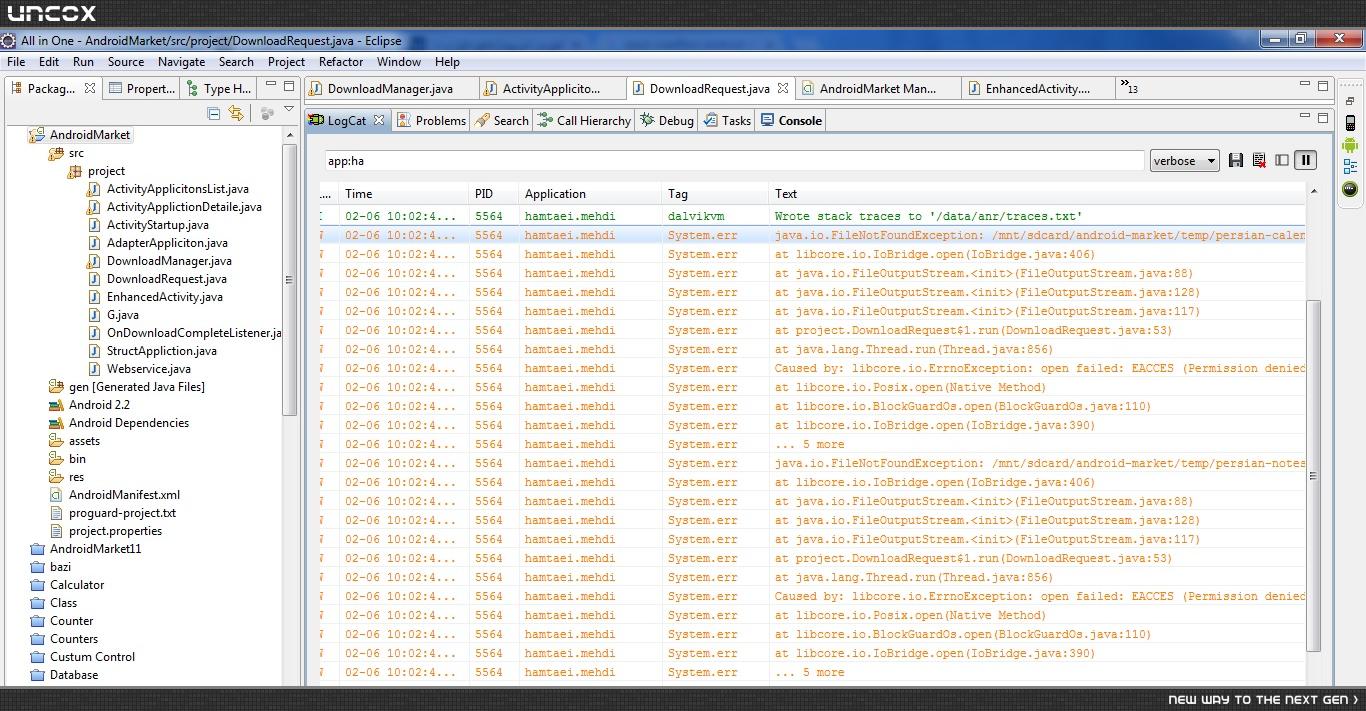Switch to the Console tab
The image size is (1366, 711).
coord(791,120)
